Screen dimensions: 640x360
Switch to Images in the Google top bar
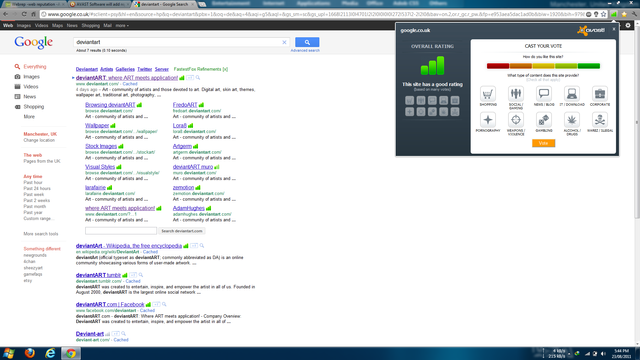(x=24, y=25)
